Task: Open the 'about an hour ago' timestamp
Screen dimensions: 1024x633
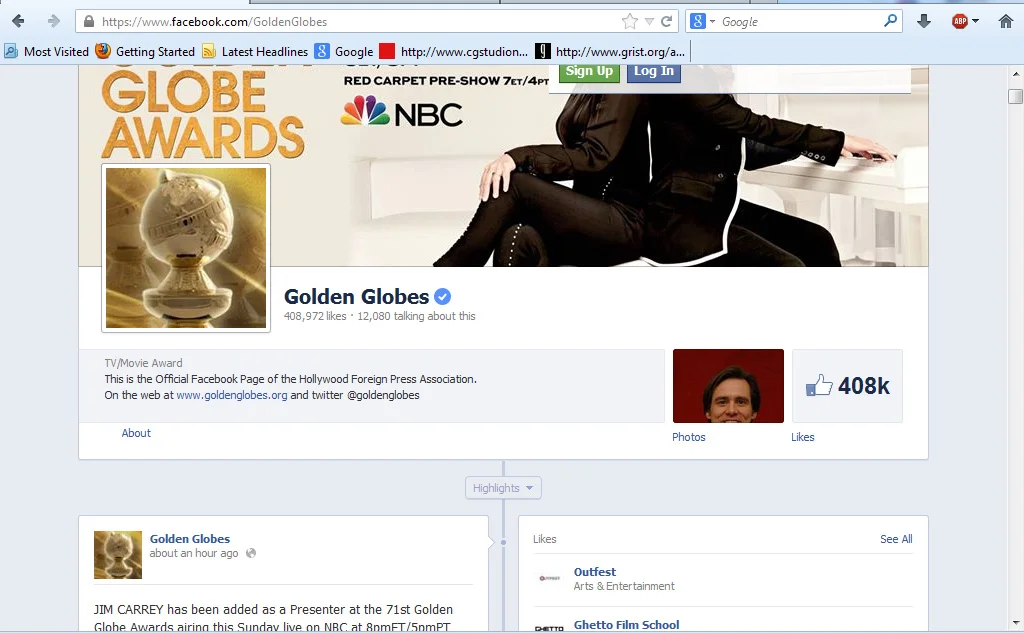Action: click(x=194, y=553)
